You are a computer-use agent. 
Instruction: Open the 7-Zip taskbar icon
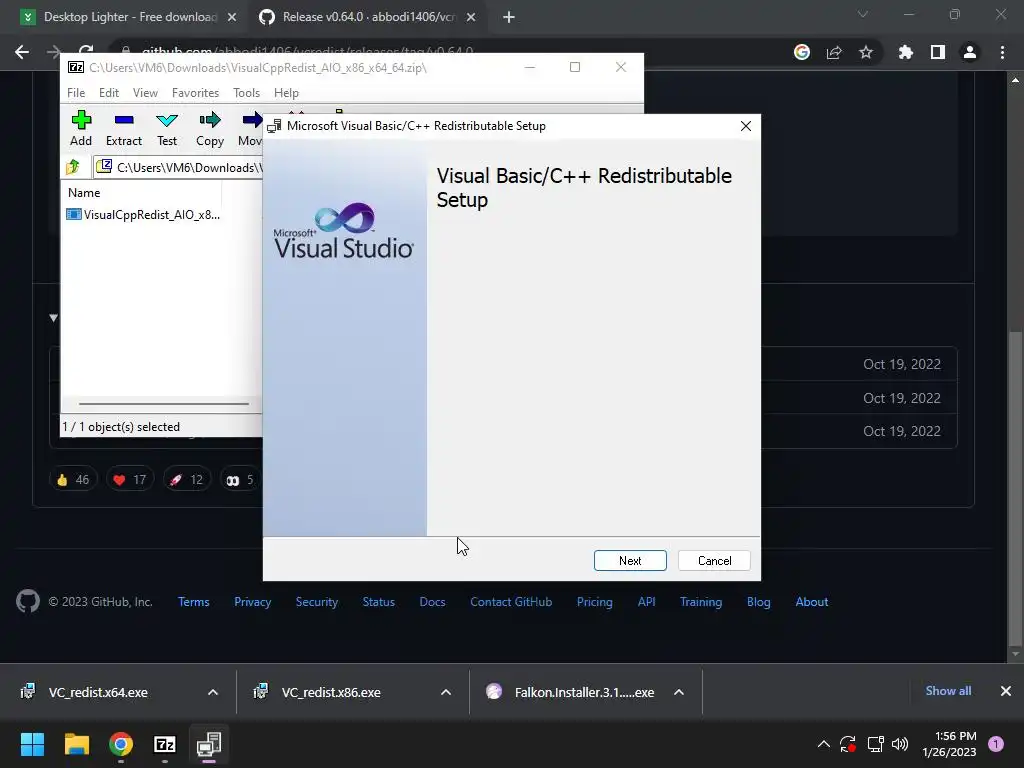(x=165, y=744)
